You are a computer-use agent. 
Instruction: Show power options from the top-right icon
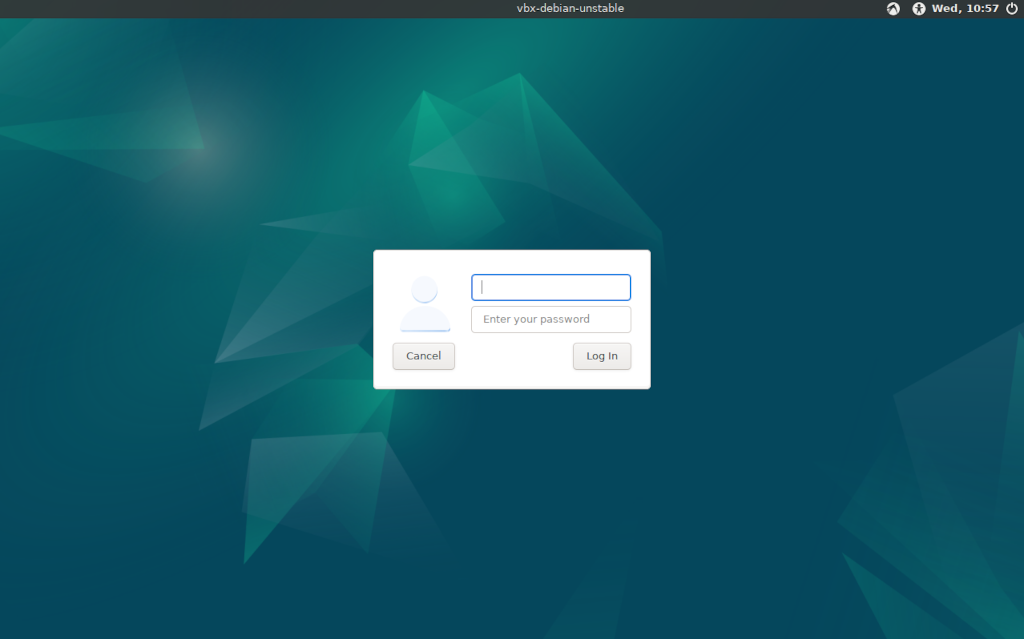click(x=1012, y=8)
